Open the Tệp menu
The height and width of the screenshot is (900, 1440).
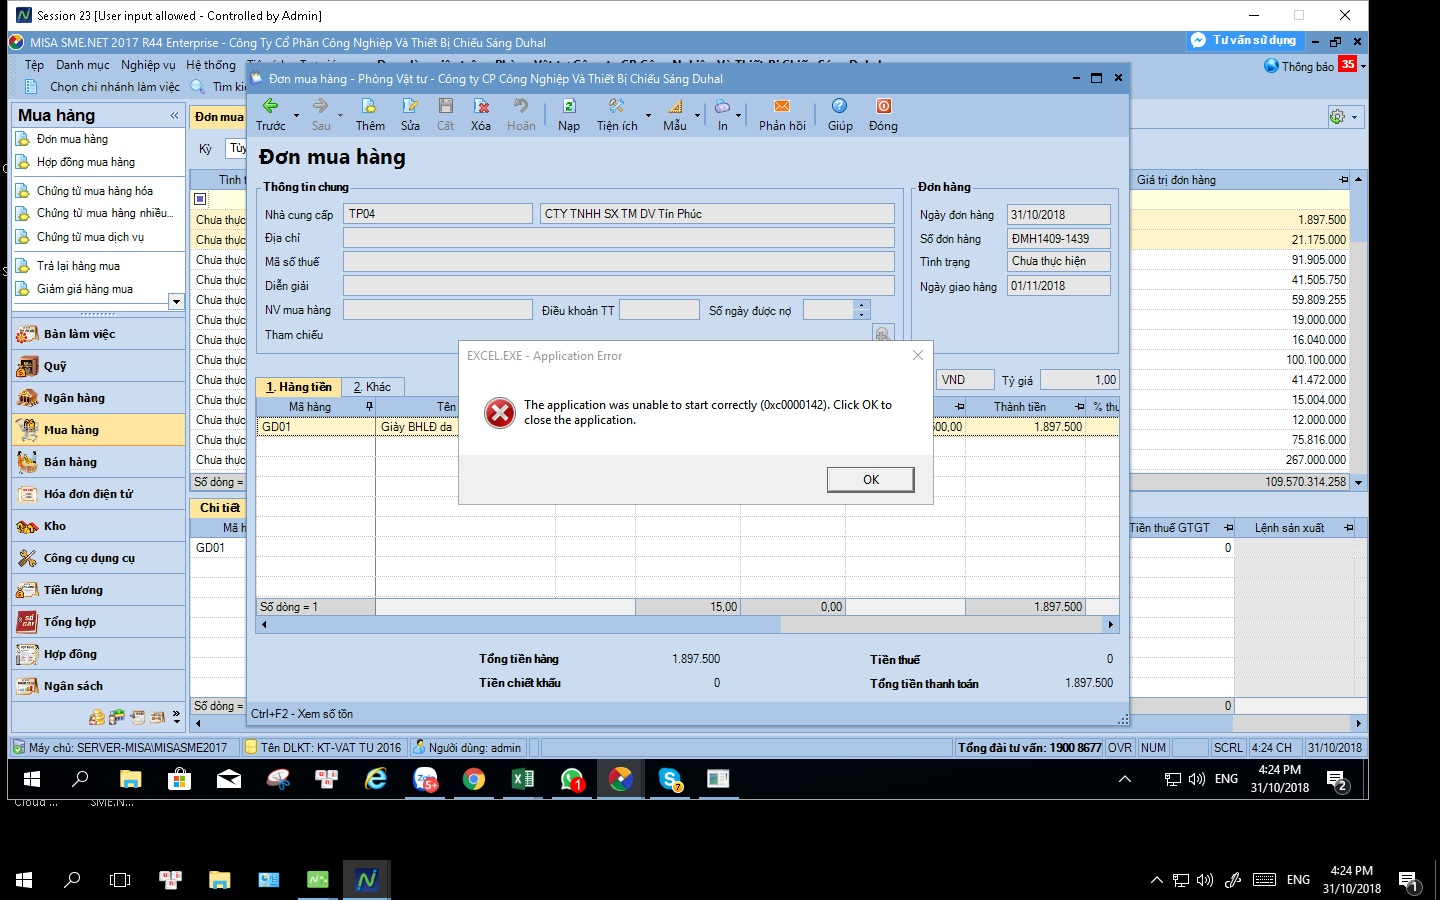(34, 65)
